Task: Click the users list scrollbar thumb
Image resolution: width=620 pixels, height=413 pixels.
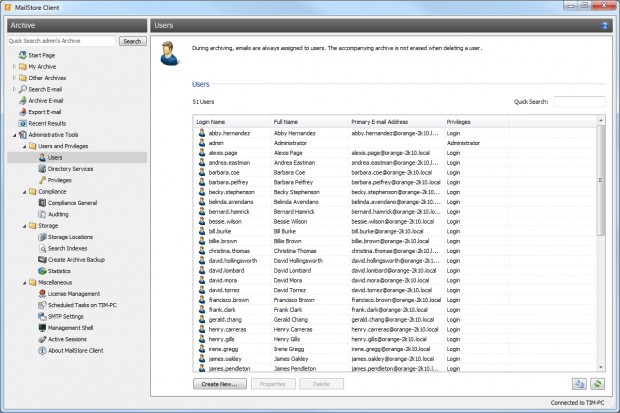Action: pos(601,180)
